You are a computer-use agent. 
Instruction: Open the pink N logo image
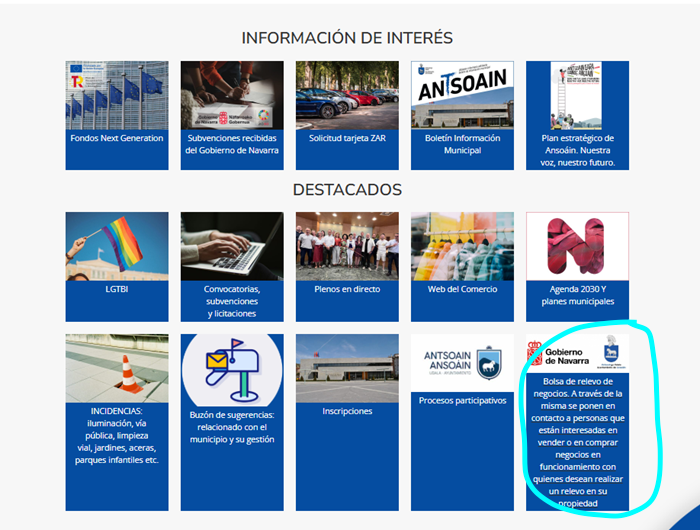pos(578,246)
